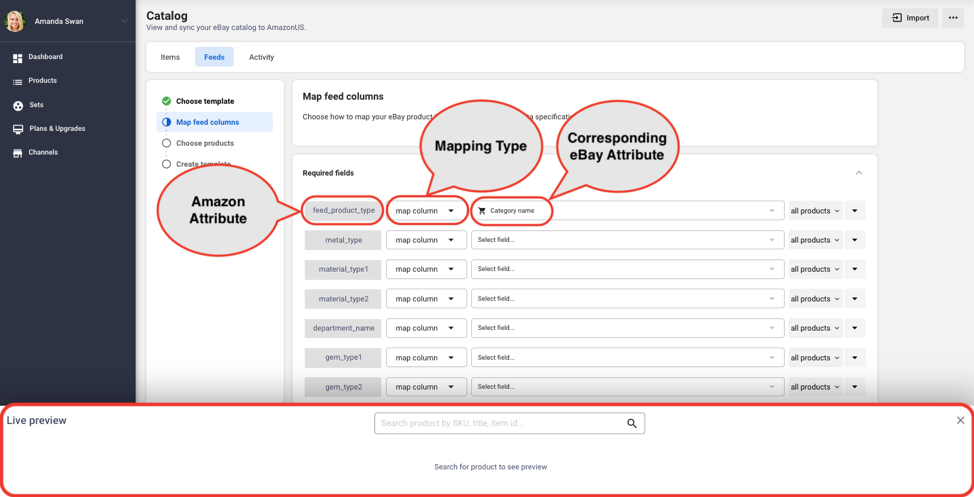Click extra options arrow for gem_type2 row
Viewport: 974px width, 497px height.
(x=855, y=386)
